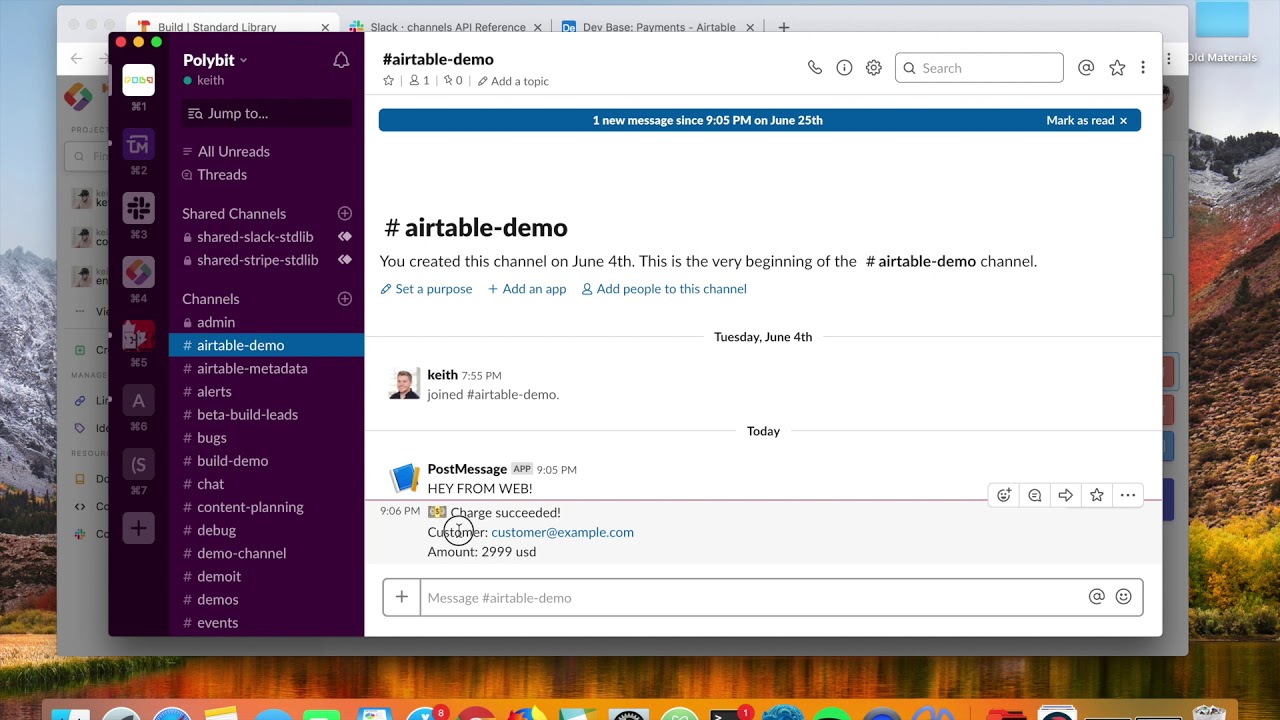Screen dimensions: 1280x720
Task: Click Add a topic
Action: [513, 81]
